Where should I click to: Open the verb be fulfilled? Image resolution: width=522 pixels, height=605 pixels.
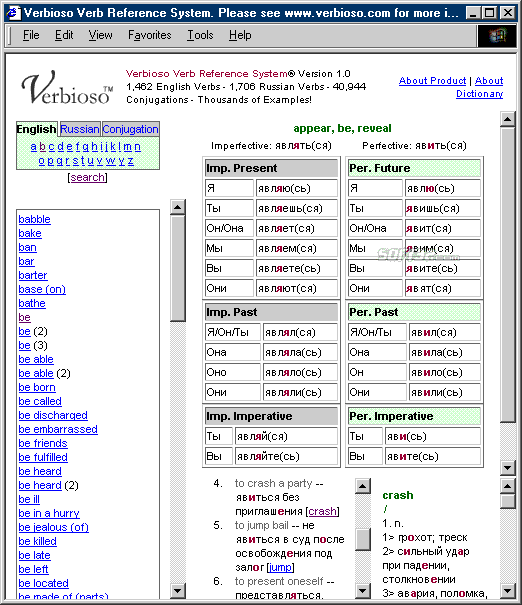(x=43, y=457)
